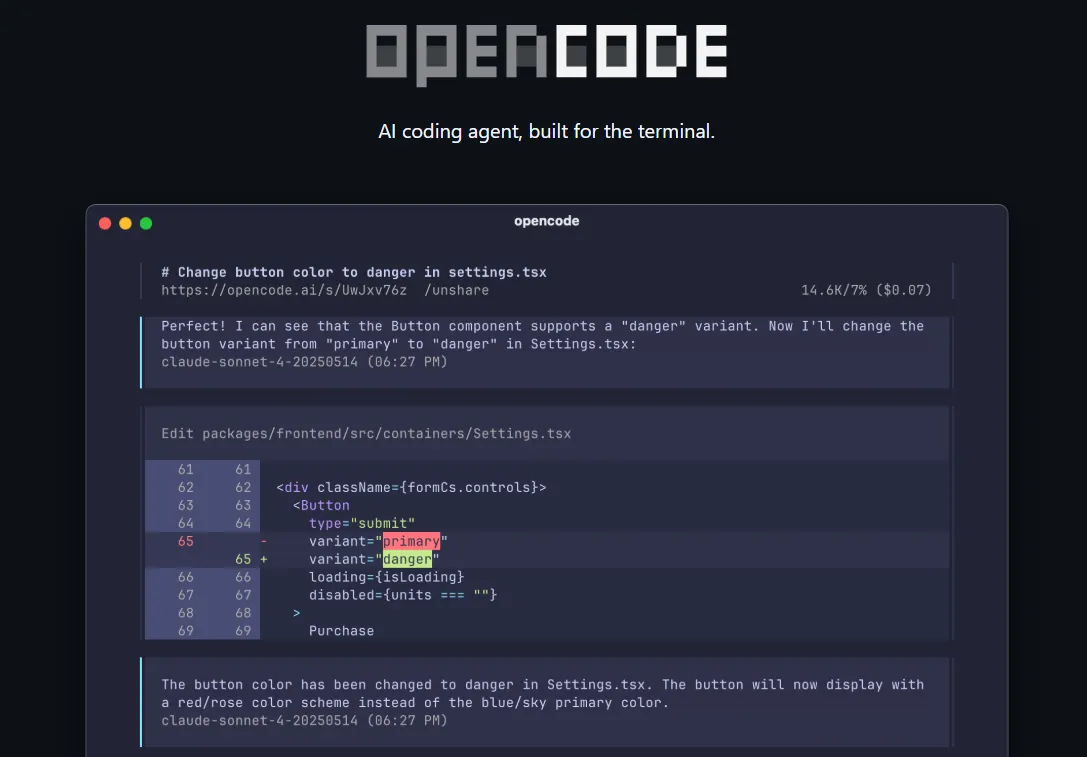This screenshot has width=1087, height=757.
Task: Click the message starting 'Perfect! I can see'
Action: (542, 335)
